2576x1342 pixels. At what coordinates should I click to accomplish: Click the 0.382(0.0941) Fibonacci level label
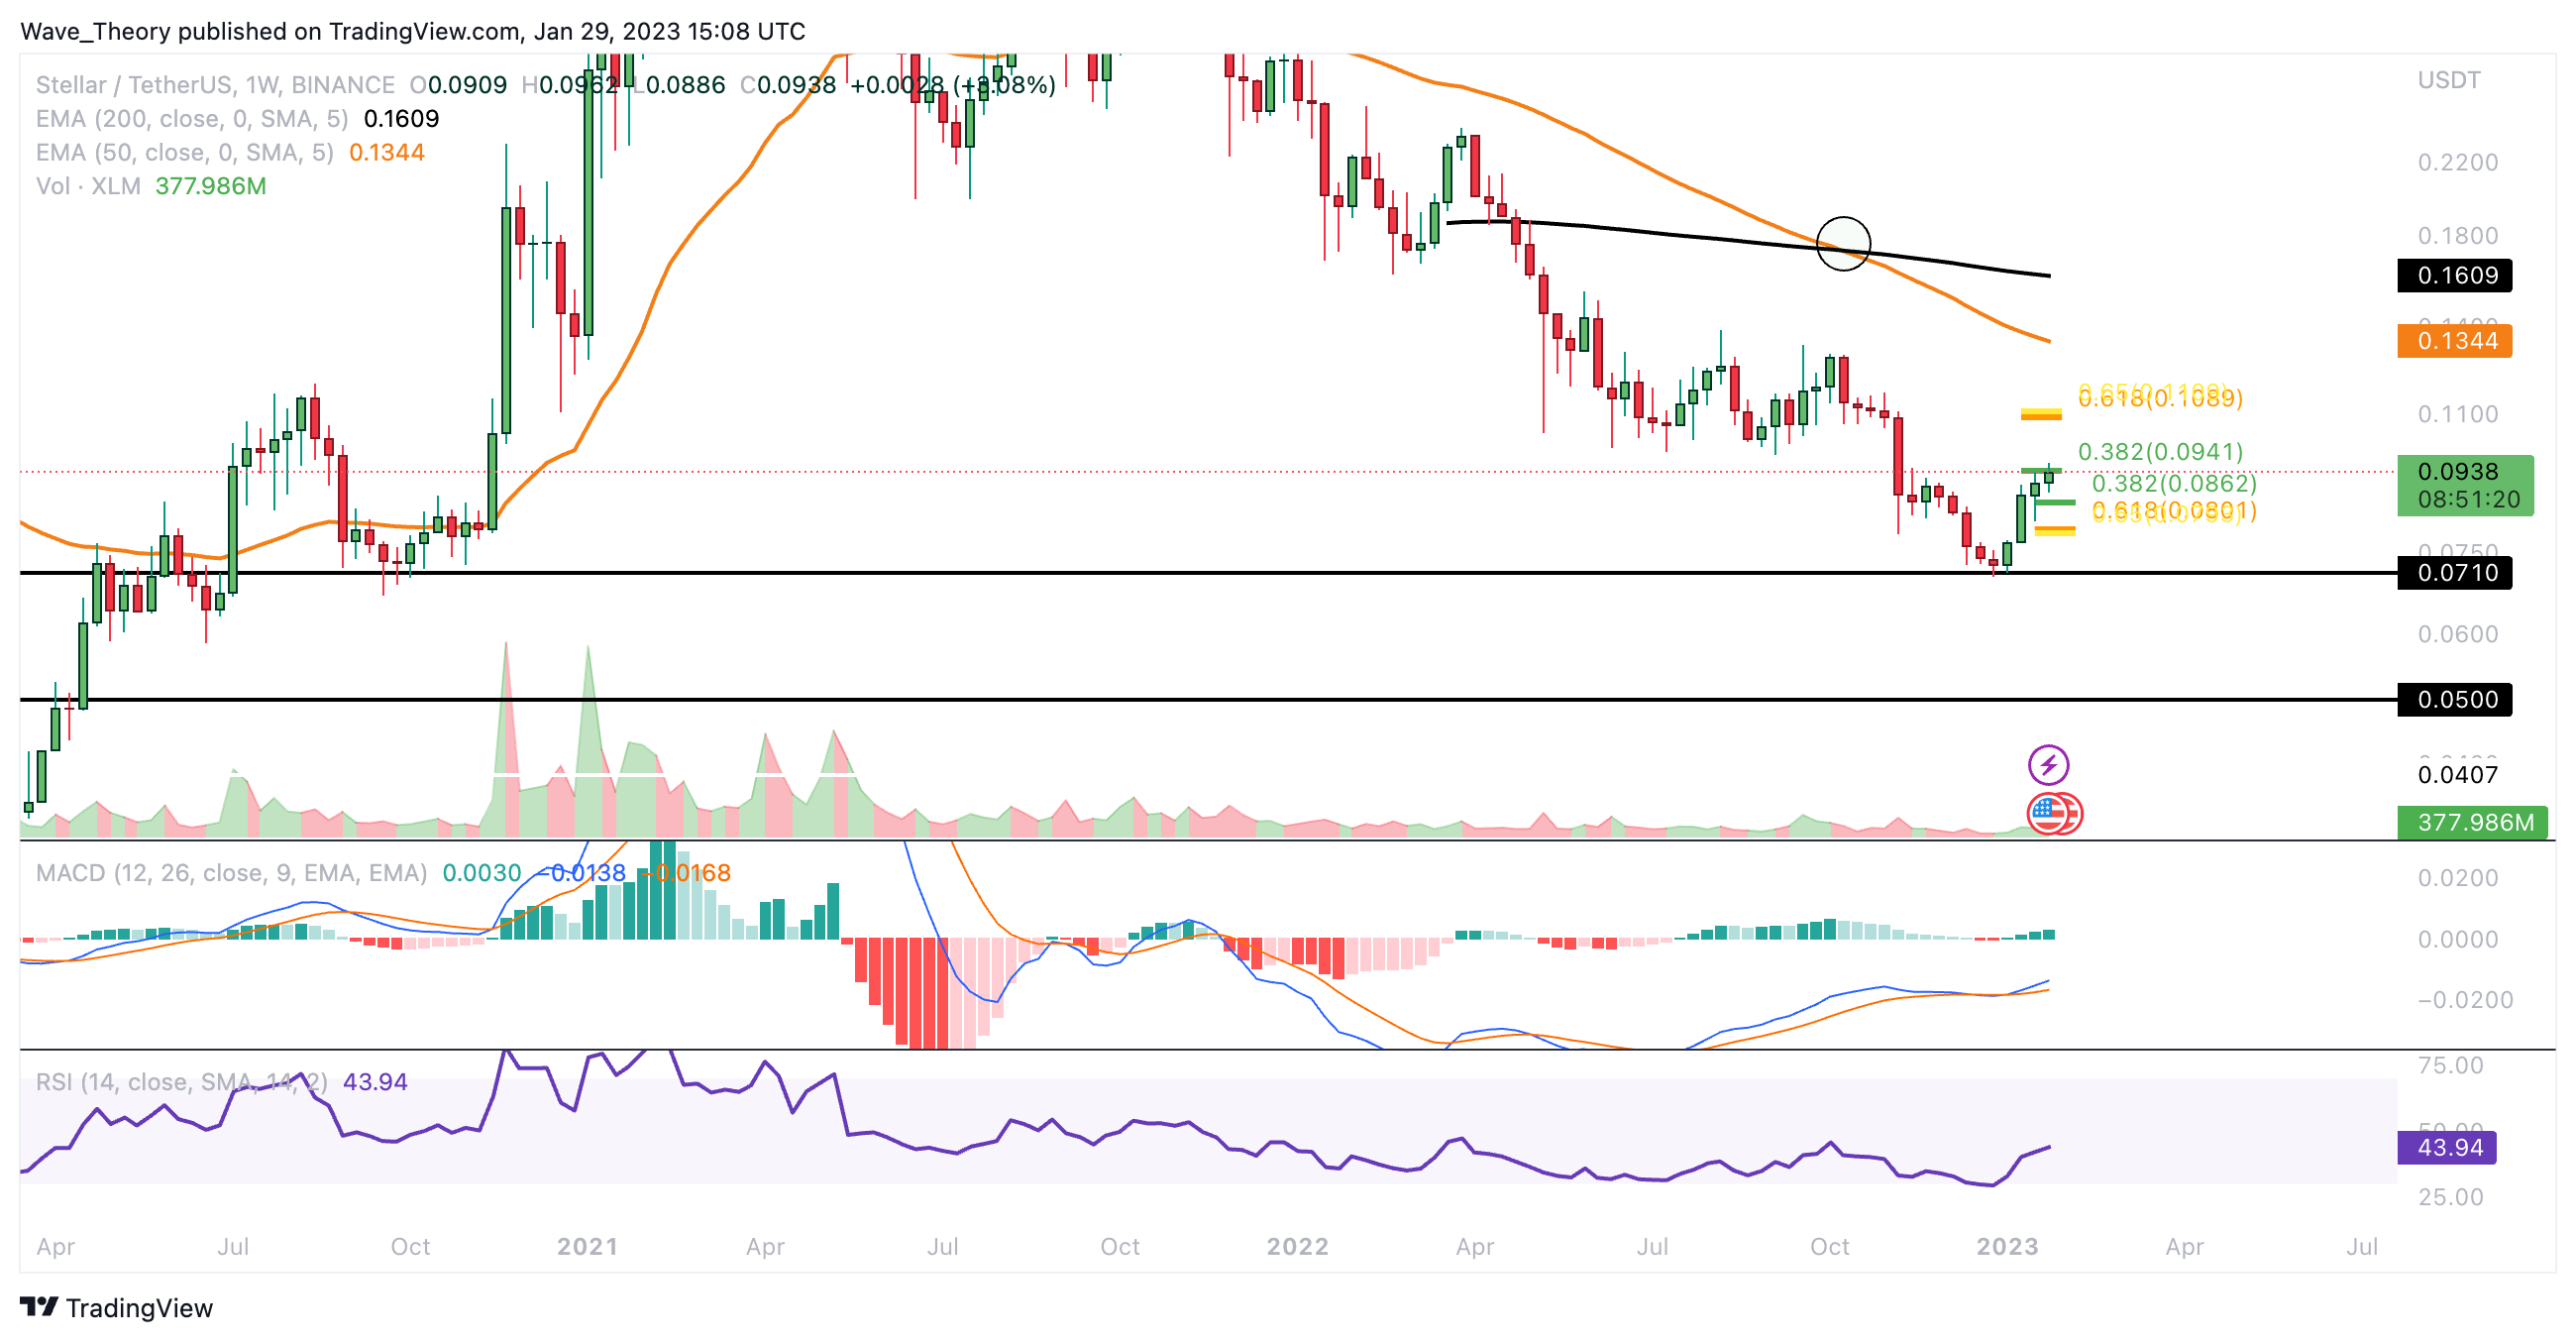(2160, 452)
